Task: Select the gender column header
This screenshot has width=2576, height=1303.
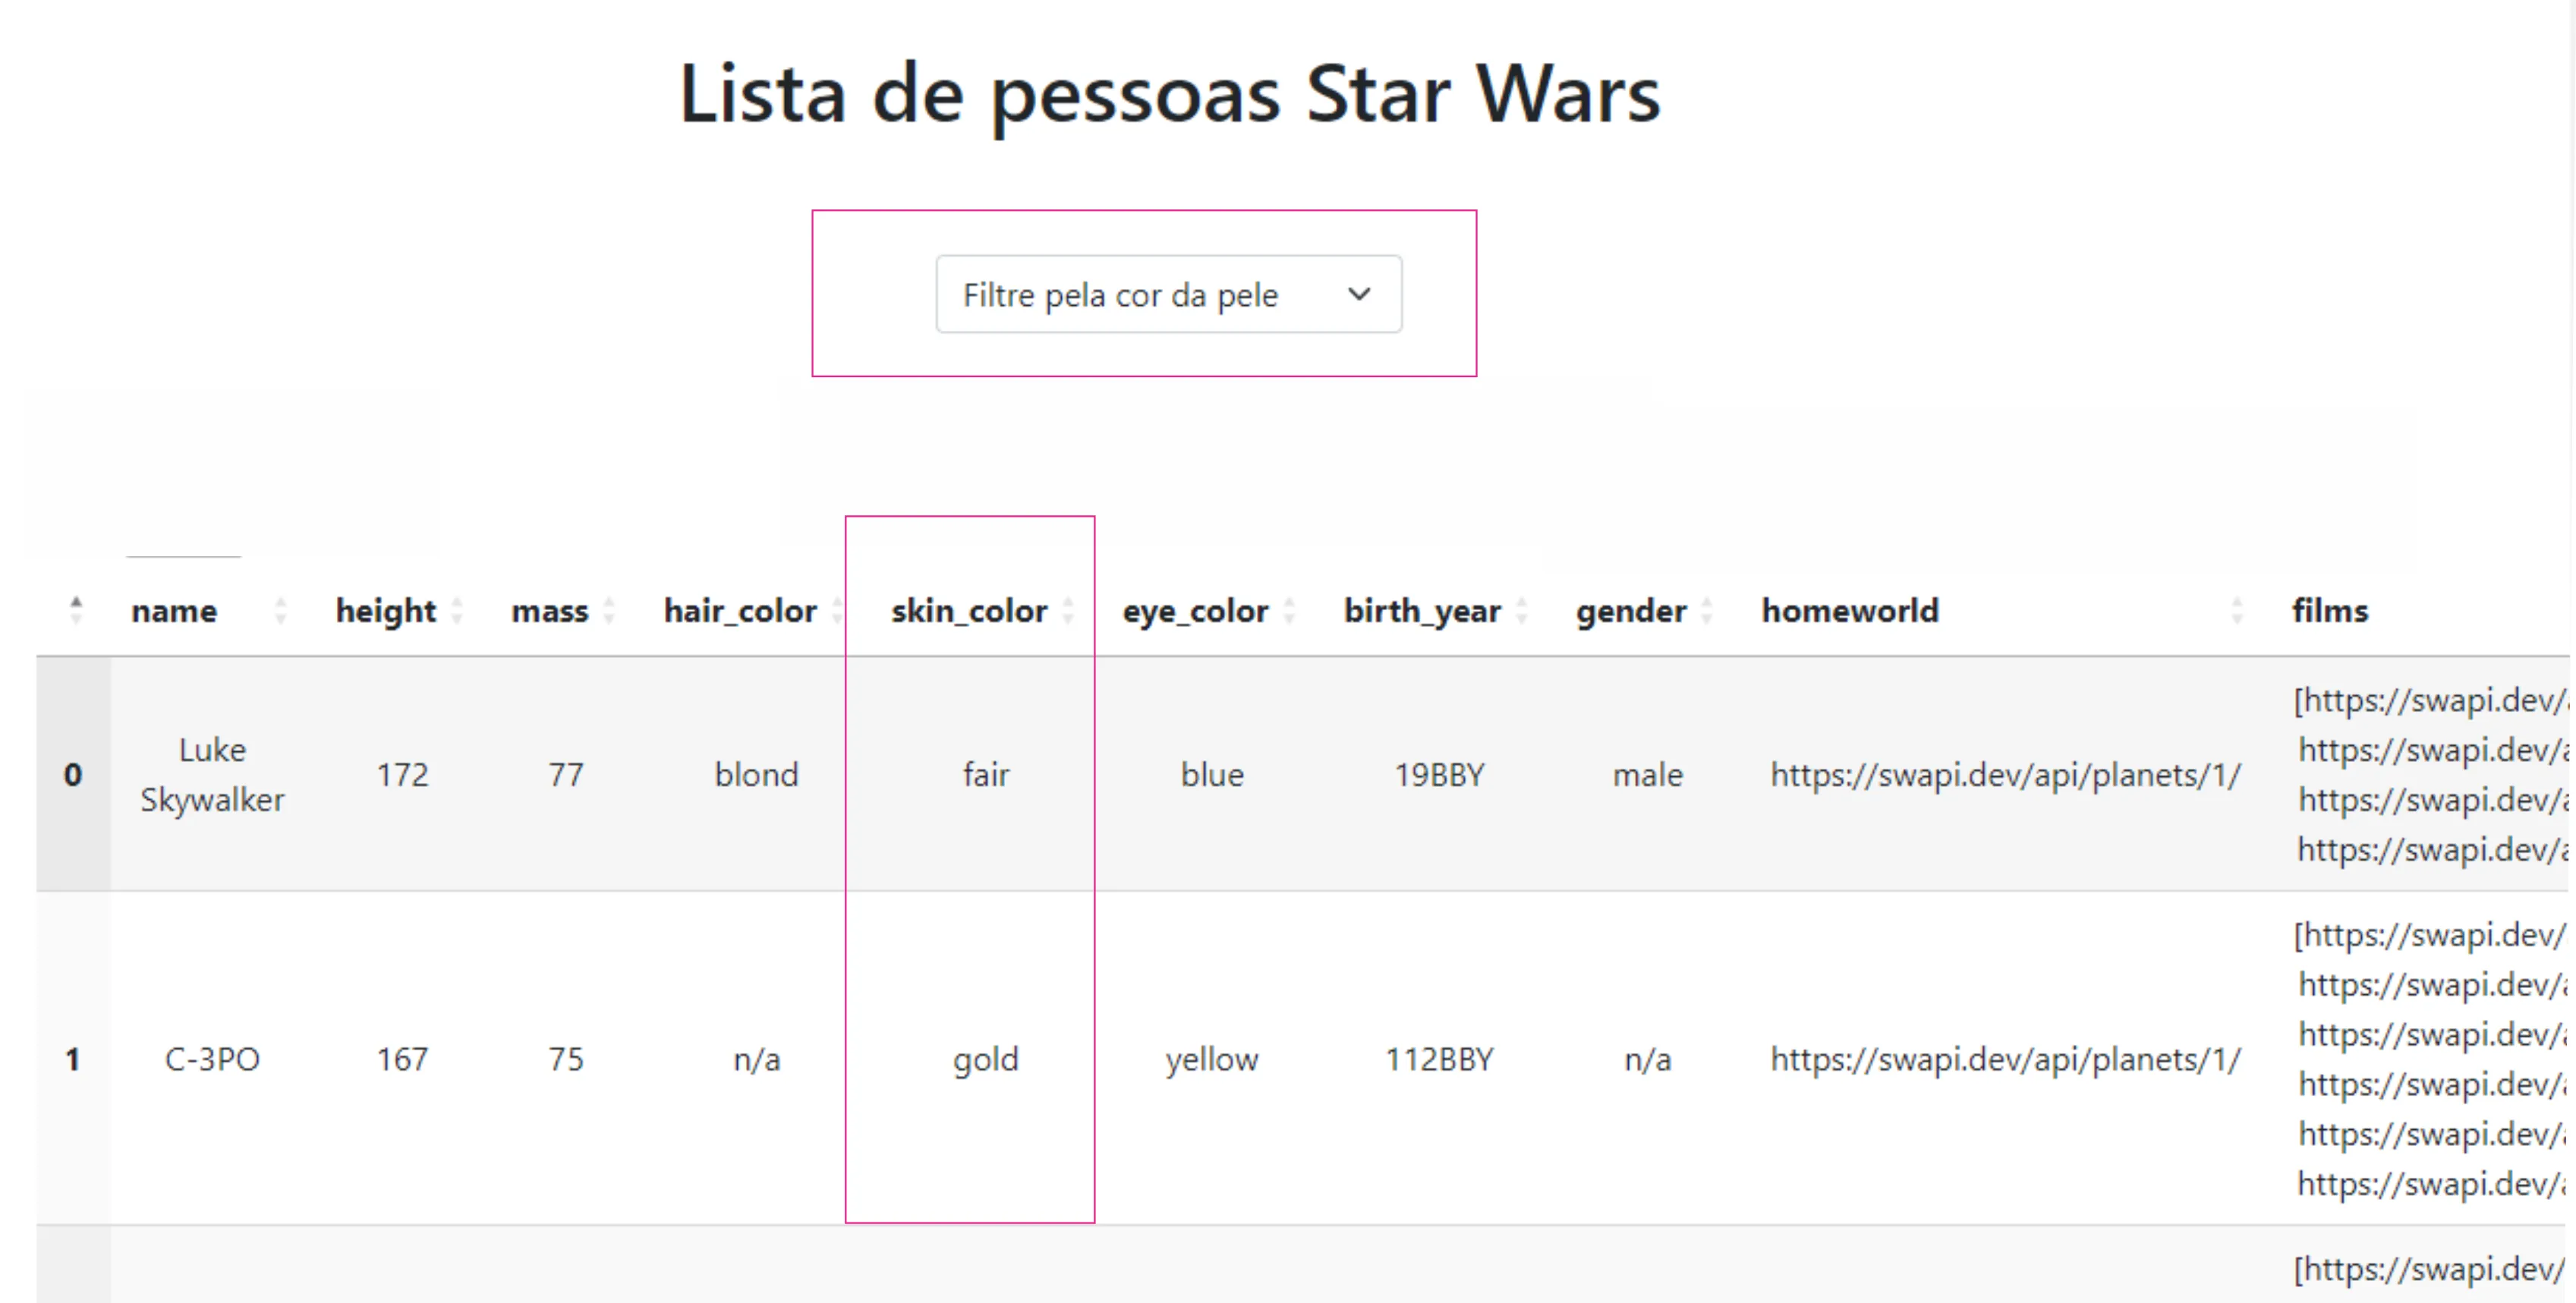Action: click(x=1629, y=611)
